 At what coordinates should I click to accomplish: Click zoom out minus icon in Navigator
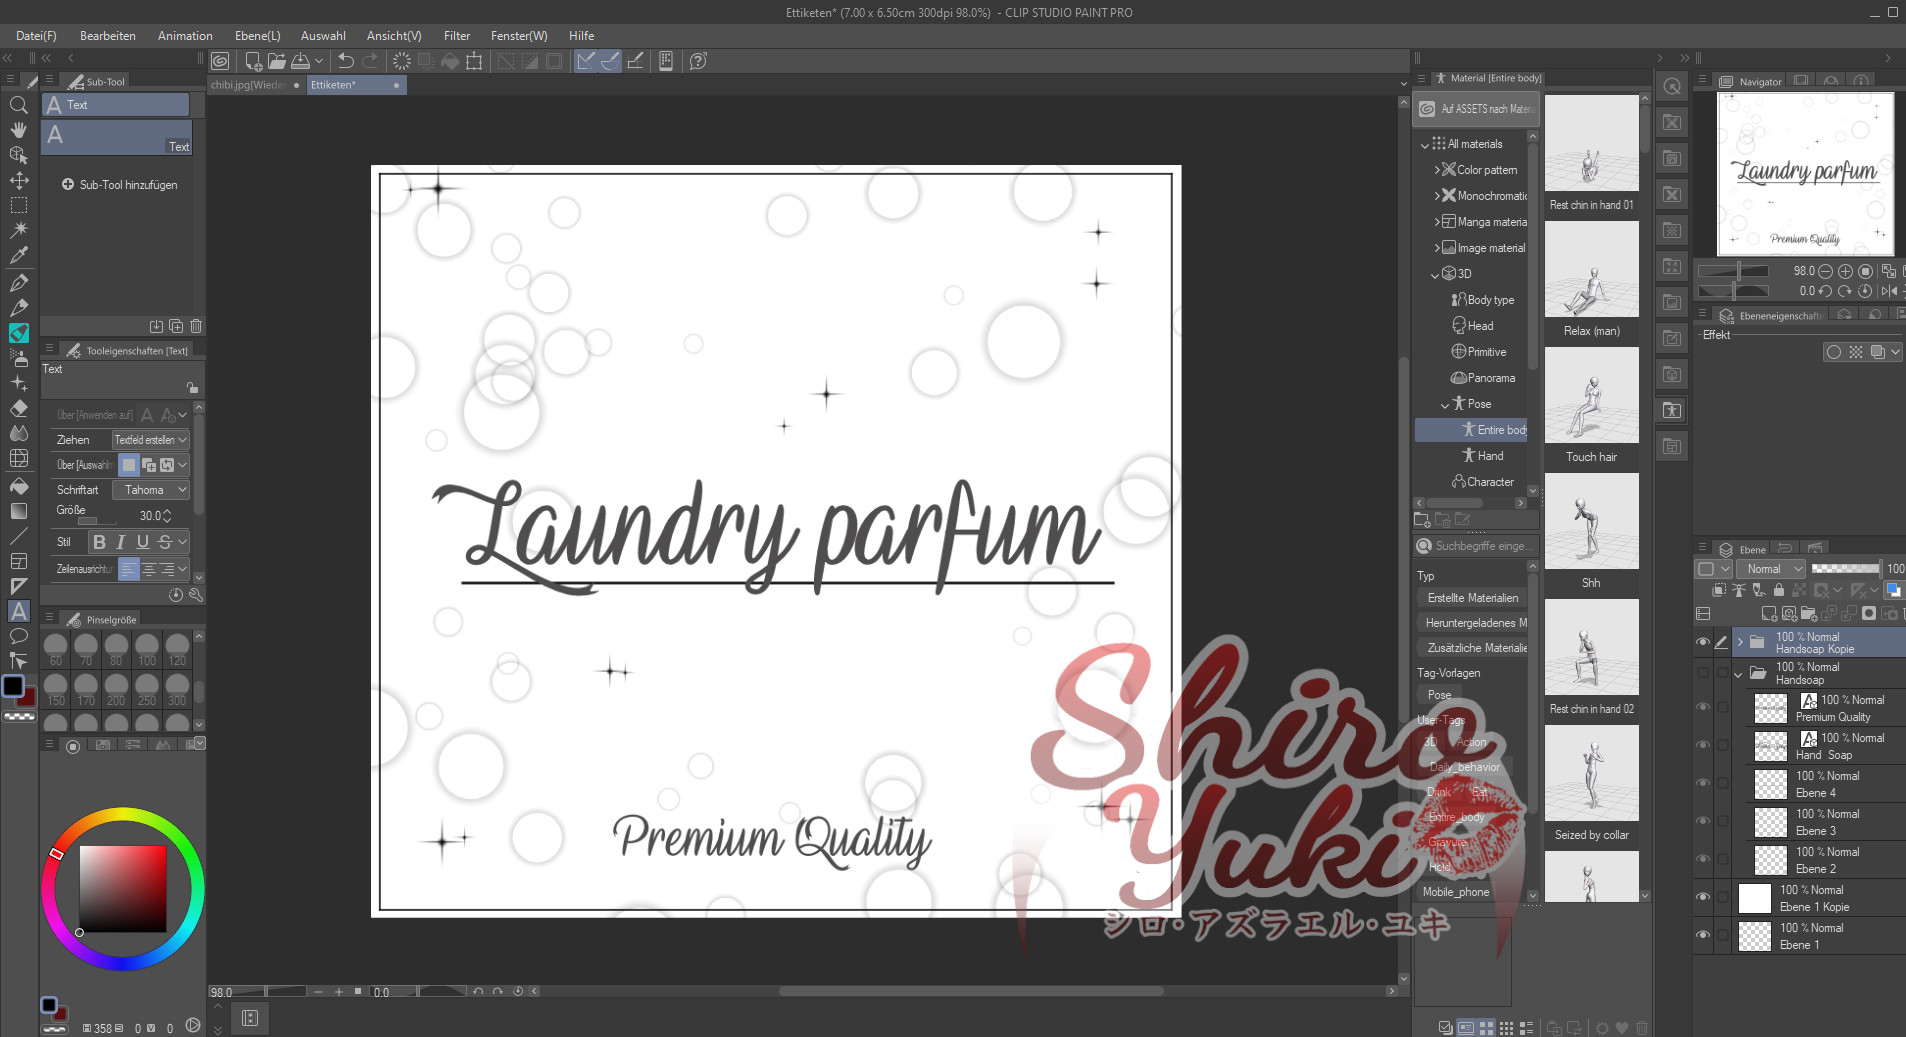1825,271
